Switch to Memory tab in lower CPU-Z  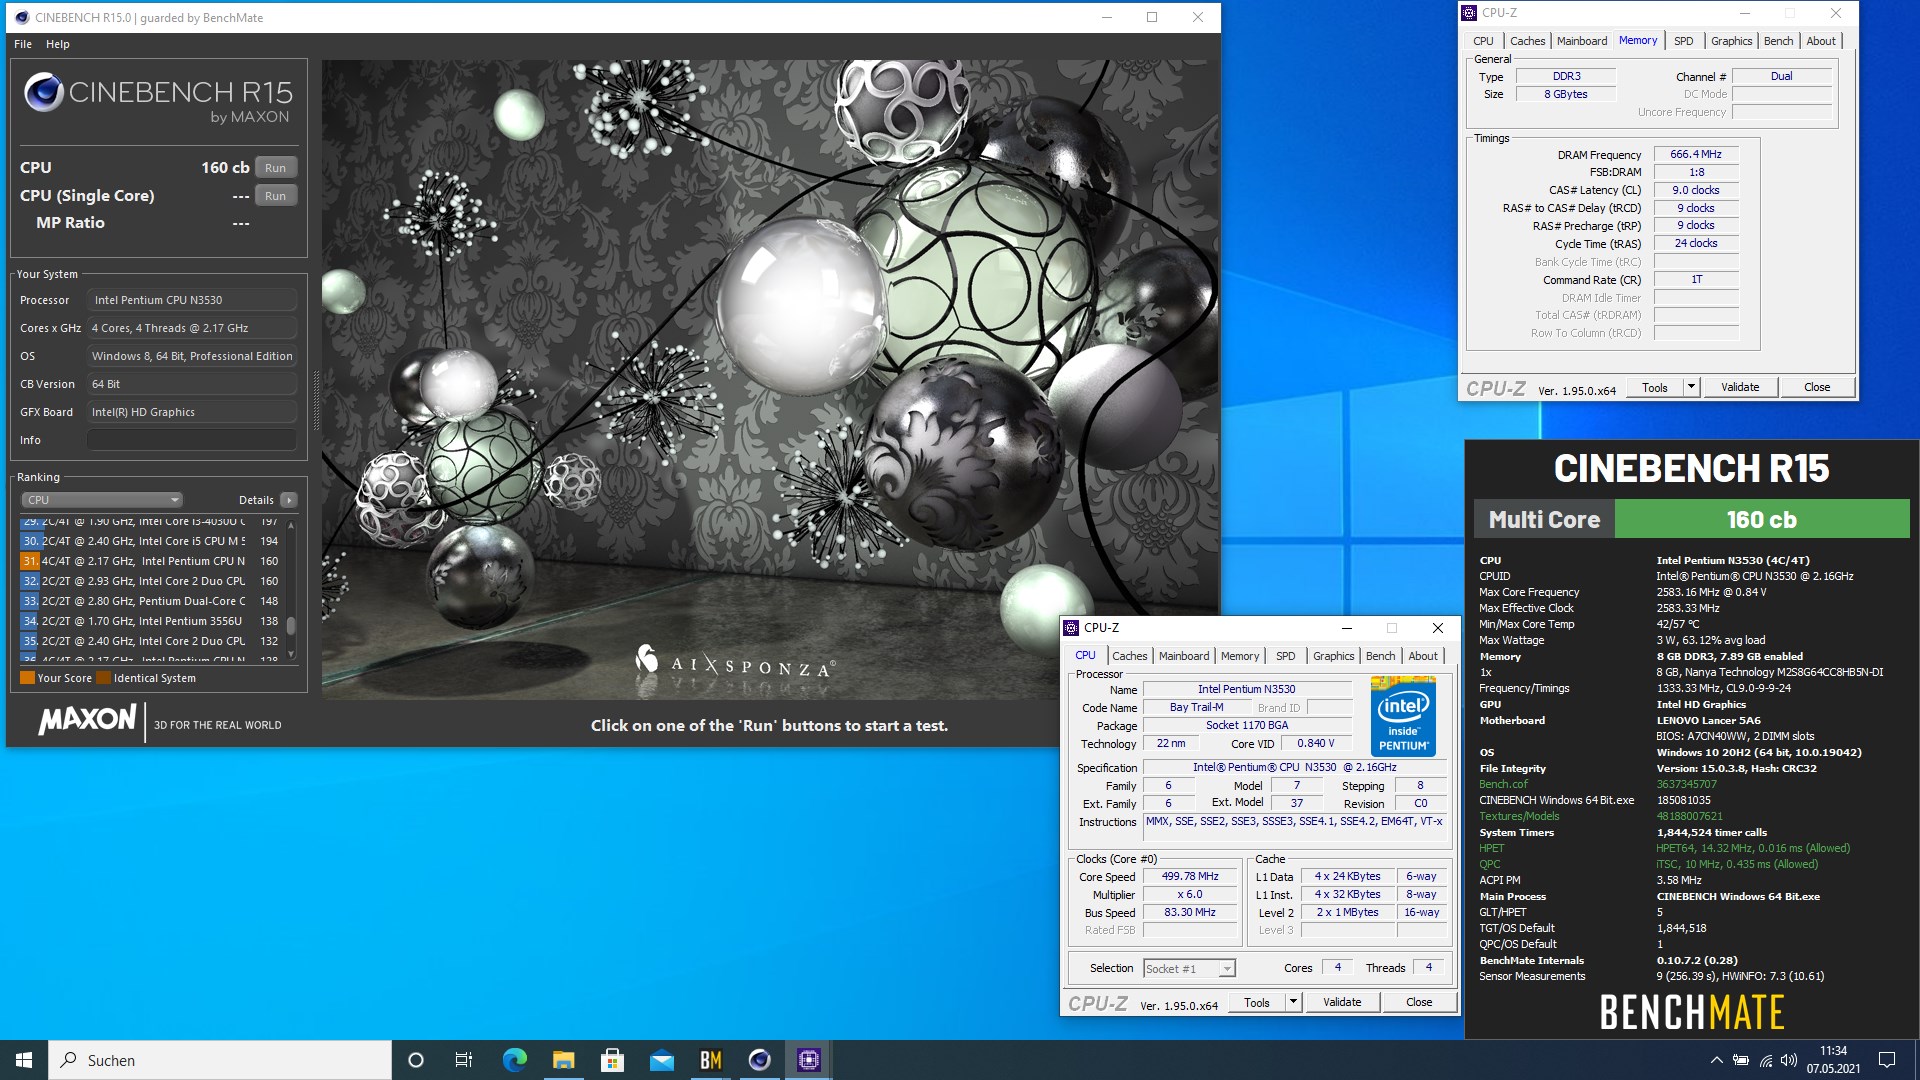pyautogui.click(x=1240, y=656)
